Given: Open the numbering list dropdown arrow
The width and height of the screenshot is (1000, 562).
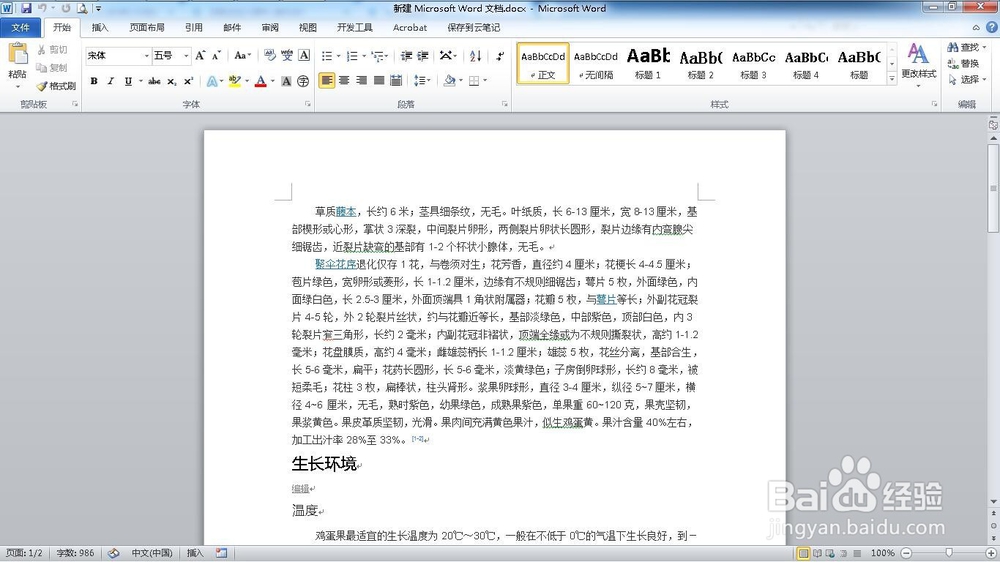Looking at the screenshot, I should coord(364,56).
